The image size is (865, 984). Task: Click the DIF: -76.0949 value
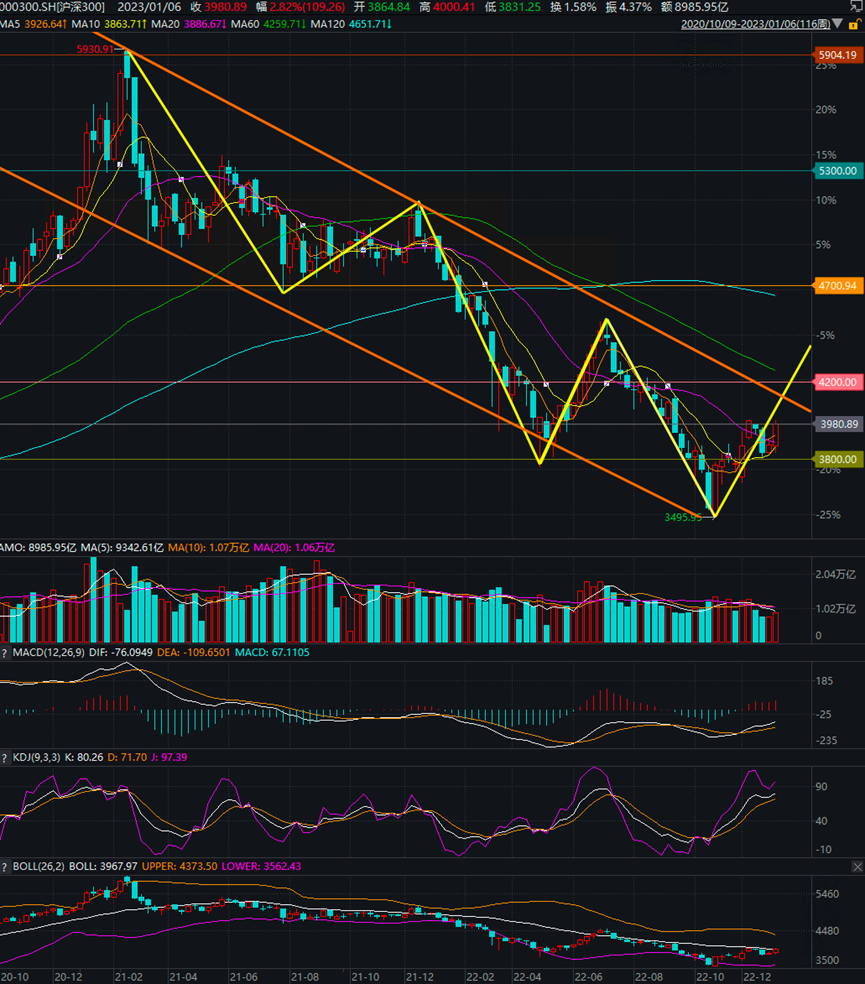pos(121,653)
